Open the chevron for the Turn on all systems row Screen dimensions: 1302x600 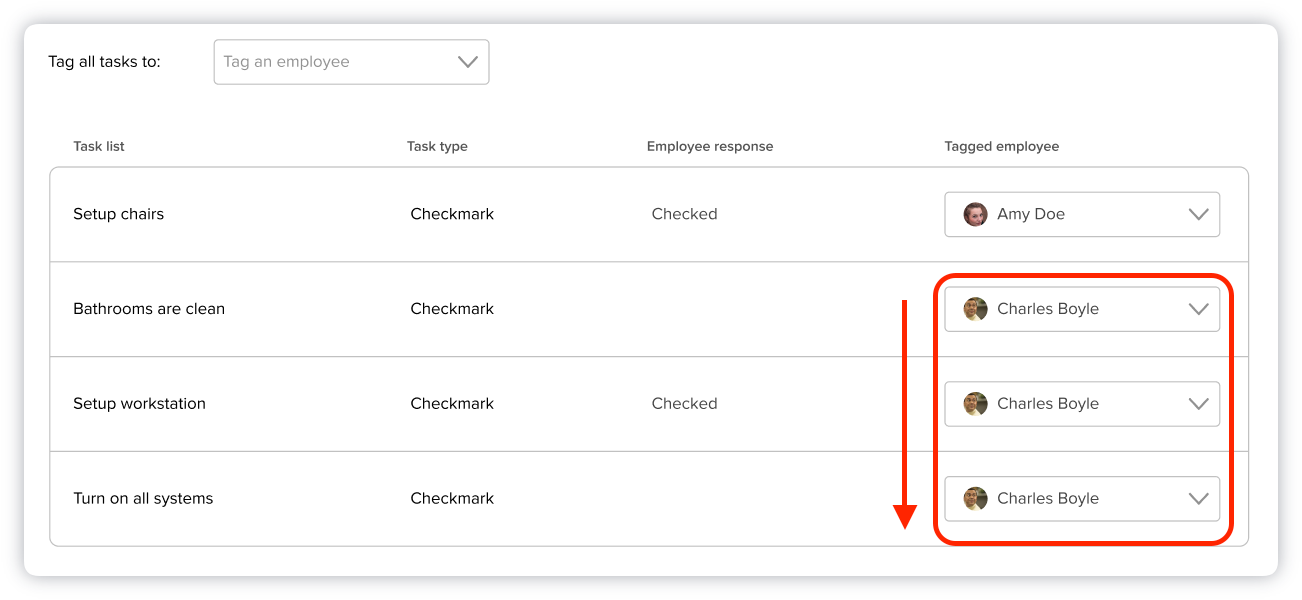1198,499
